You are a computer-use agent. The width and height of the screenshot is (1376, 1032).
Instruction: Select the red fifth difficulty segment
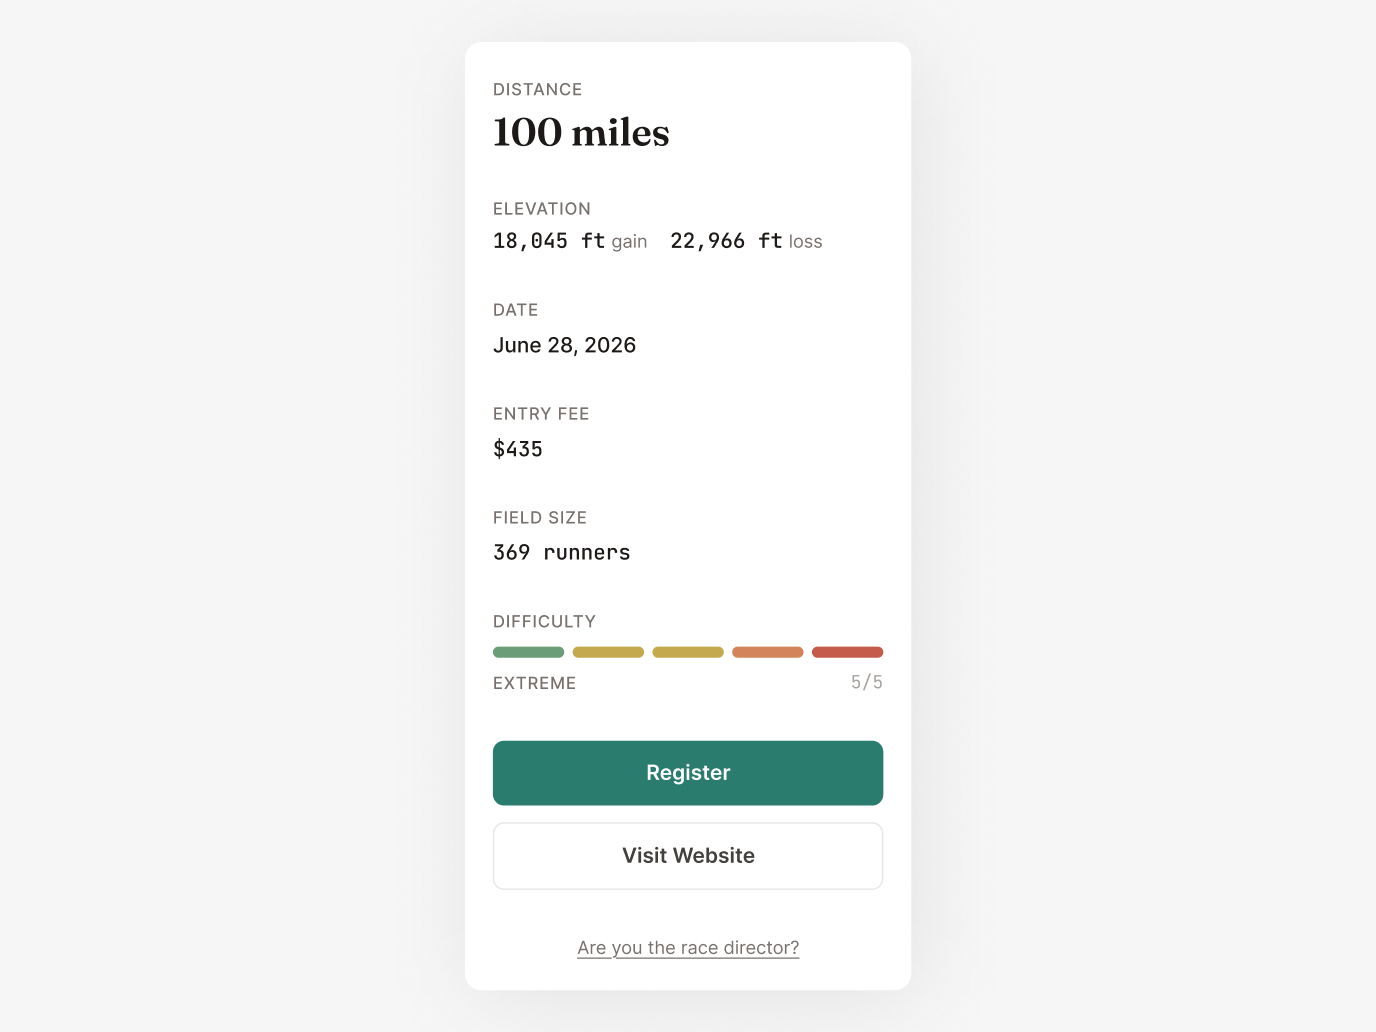point(847,652)
